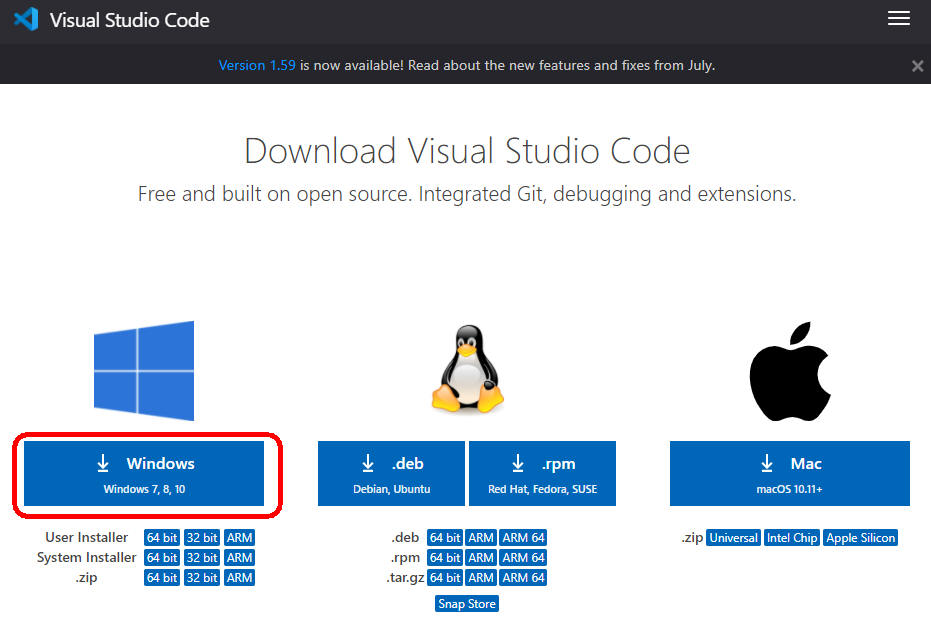Pick the .rpm 64 bit link
This screenshot has width=931, height=625.
point(445,558)
